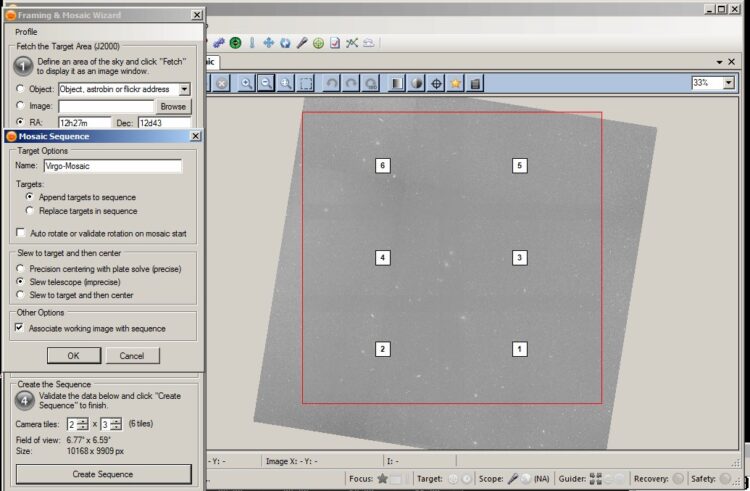The width and height of the screenshot is (750, 491).
Task: Click the Create Sequence button
Action: 103,474
